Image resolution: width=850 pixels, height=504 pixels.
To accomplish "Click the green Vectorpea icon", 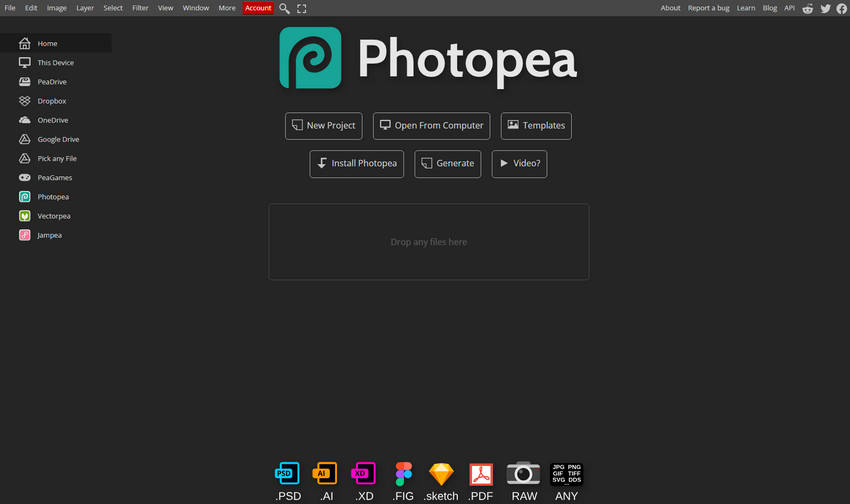I will tap(24, 216).
